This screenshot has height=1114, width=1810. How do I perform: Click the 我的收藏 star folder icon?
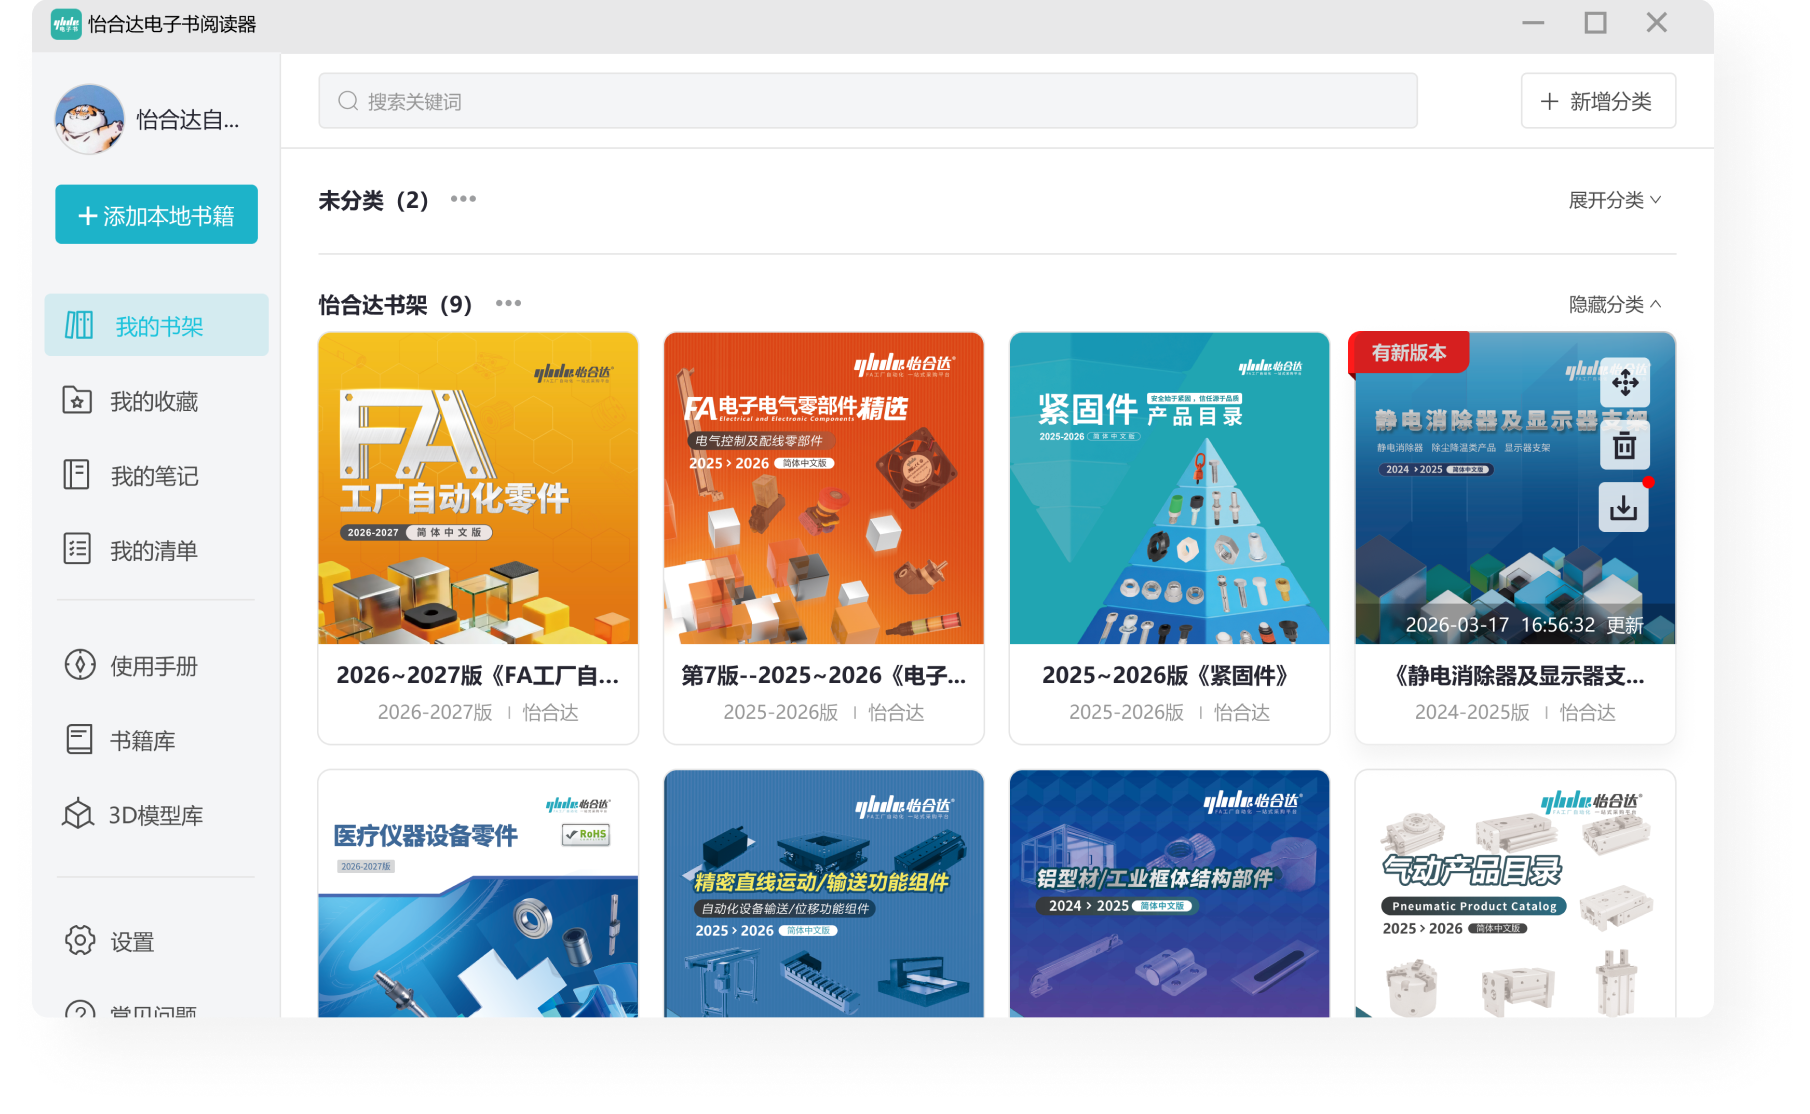point(78,401)
